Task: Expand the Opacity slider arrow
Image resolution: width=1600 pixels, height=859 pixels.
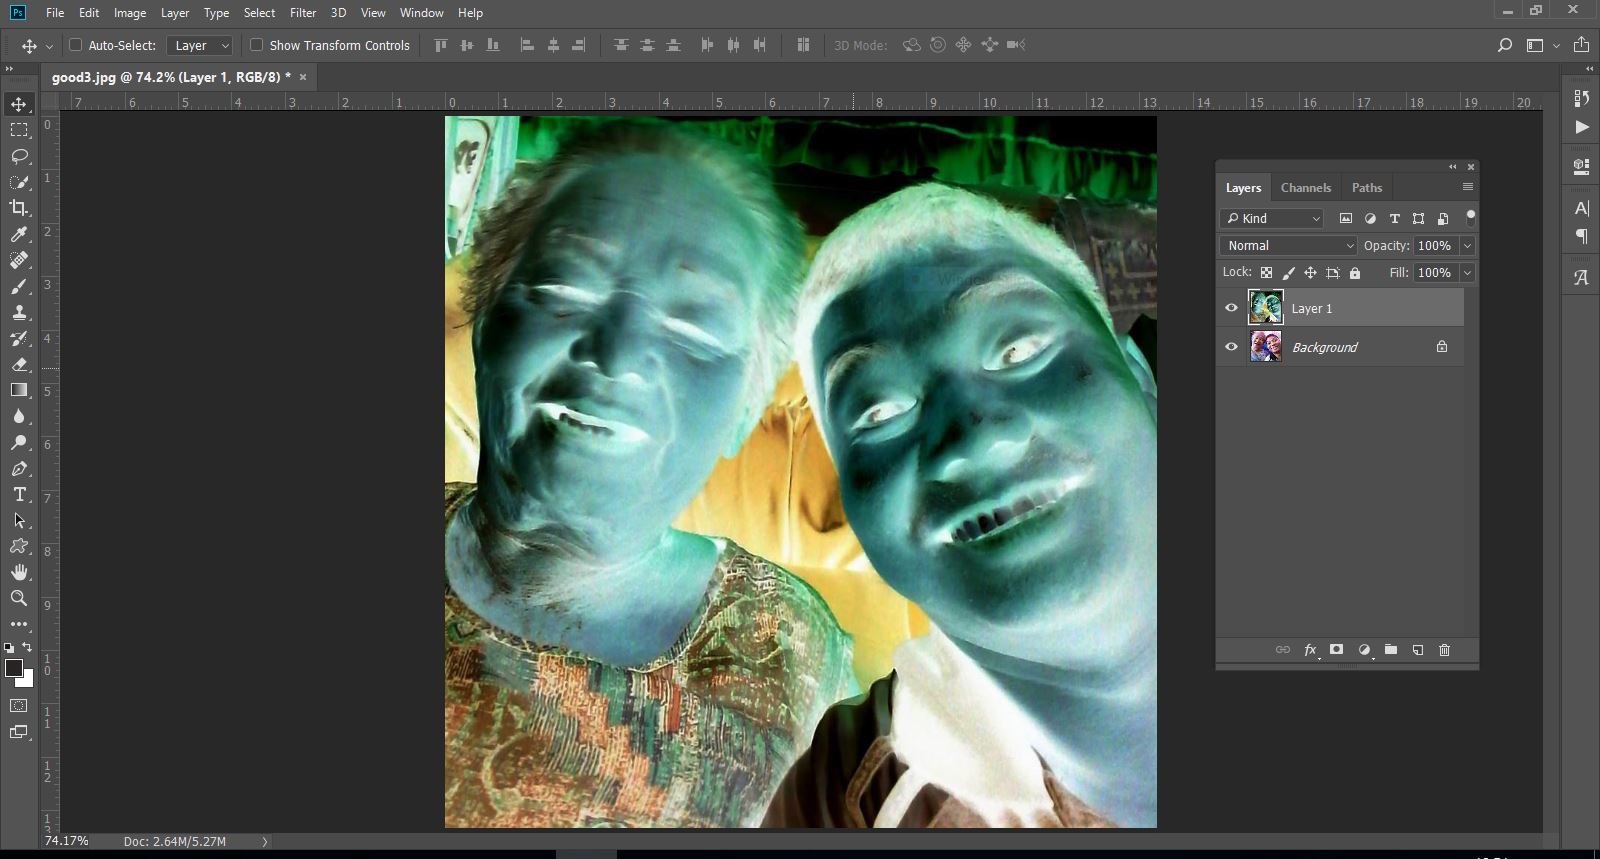Action: click(x=1468, y=246)
